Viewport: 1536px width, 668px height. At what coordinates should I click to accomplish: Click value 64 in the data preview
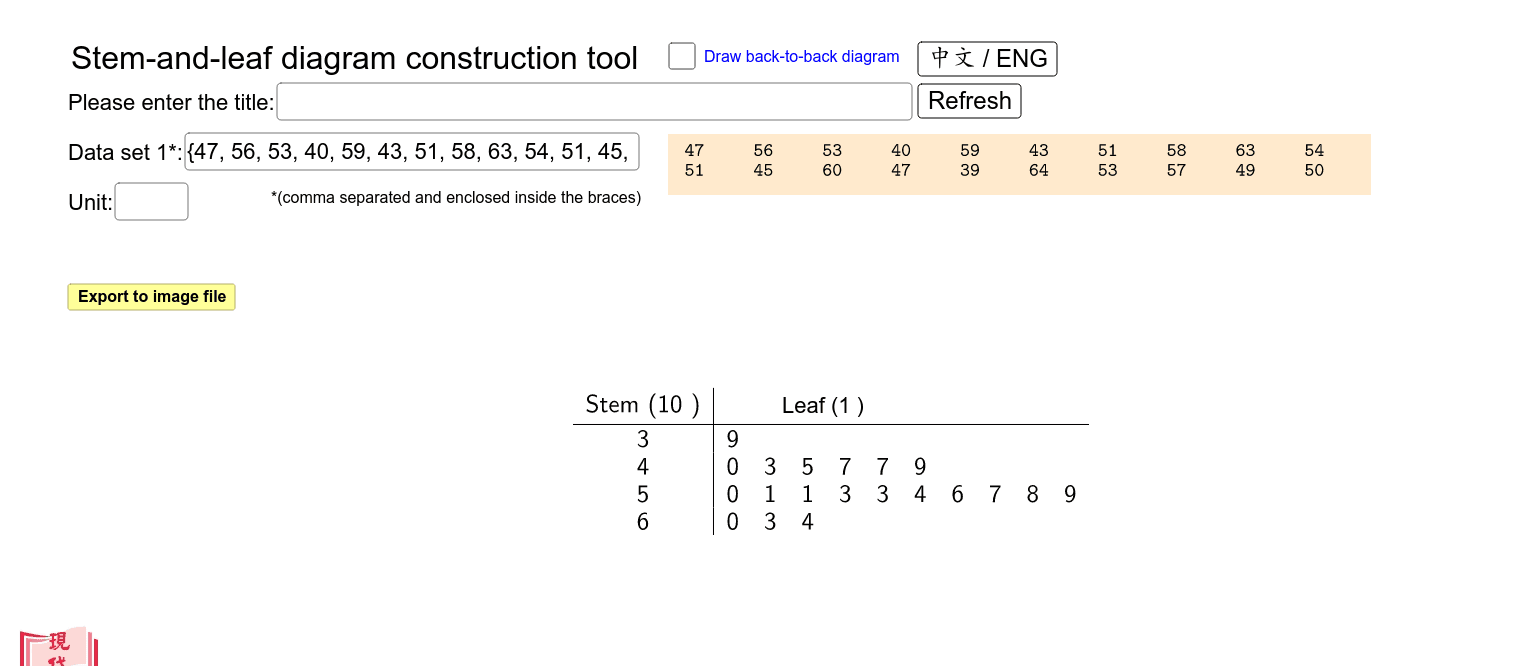point(1039,171)
